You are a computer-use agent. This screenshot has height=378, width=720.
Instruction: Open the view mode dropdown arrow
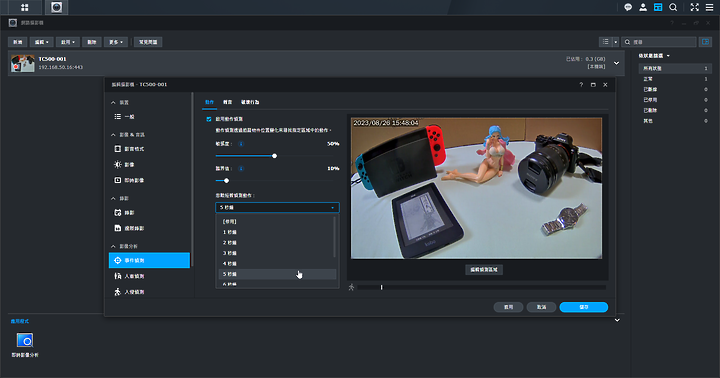click(x=616, y=42)
